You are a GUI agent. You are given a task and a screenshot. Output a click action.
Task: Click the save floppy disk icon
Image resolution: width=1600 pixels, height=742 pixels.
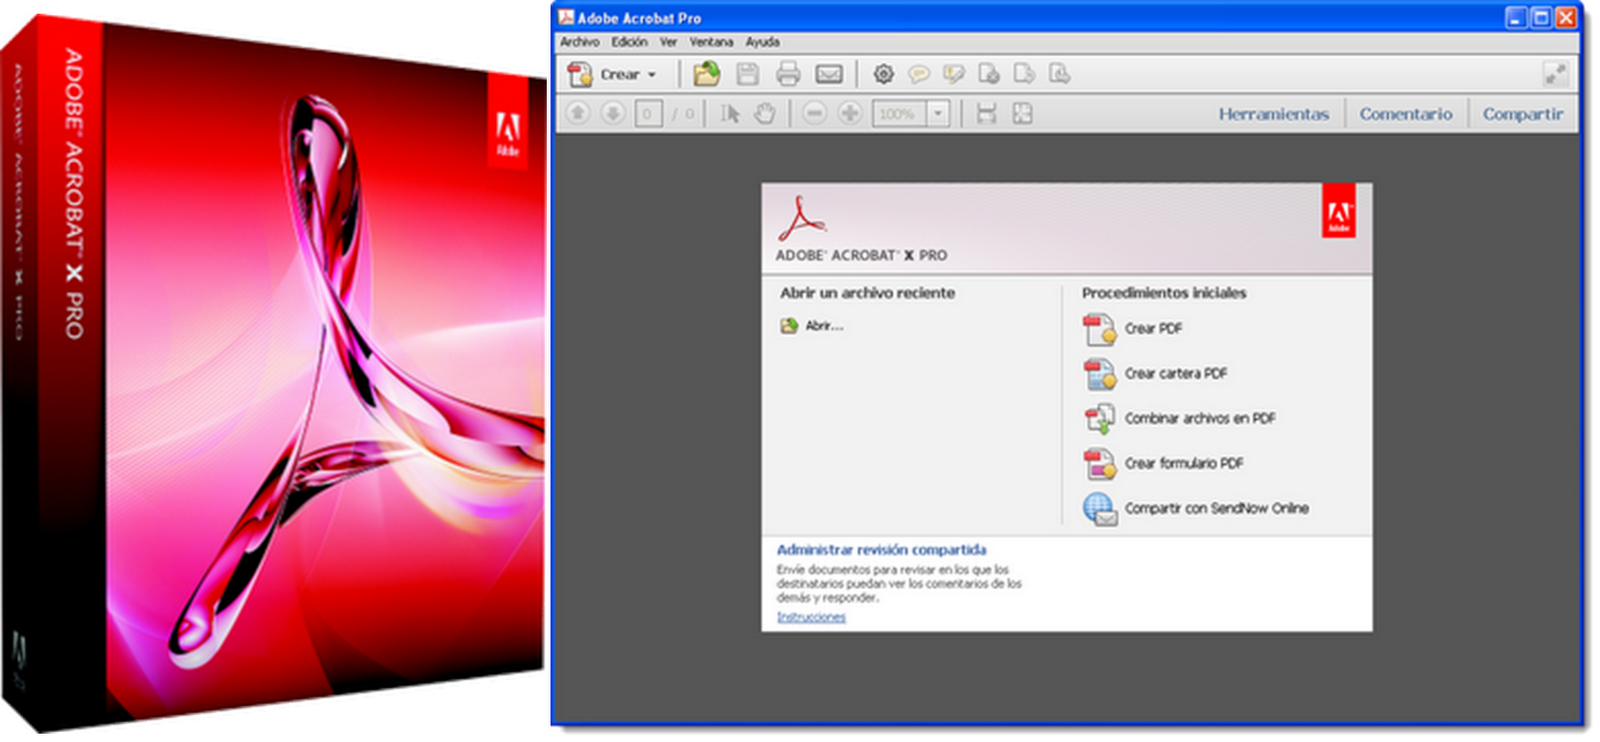747,74
